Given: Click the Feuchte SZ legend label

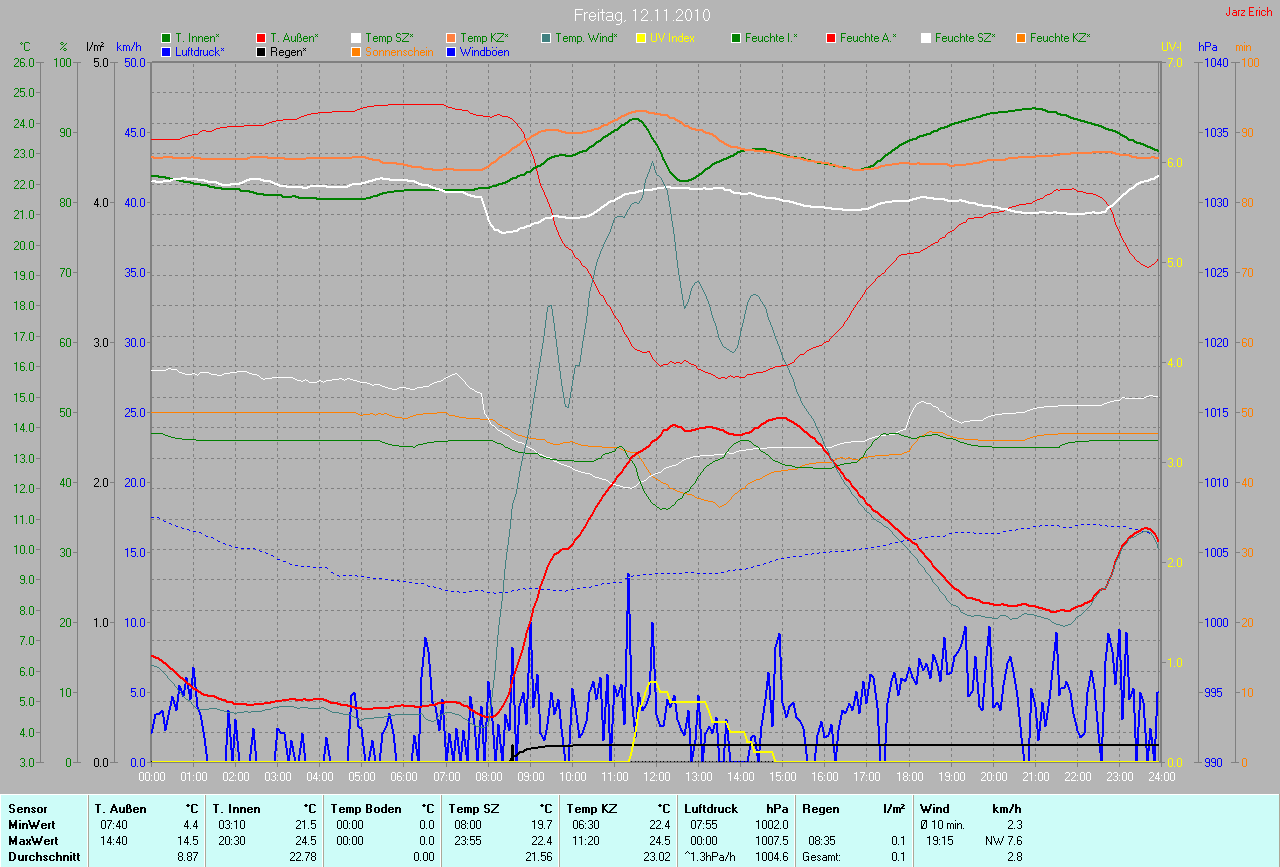Looking at the screenshot, I should pos(965,38).
